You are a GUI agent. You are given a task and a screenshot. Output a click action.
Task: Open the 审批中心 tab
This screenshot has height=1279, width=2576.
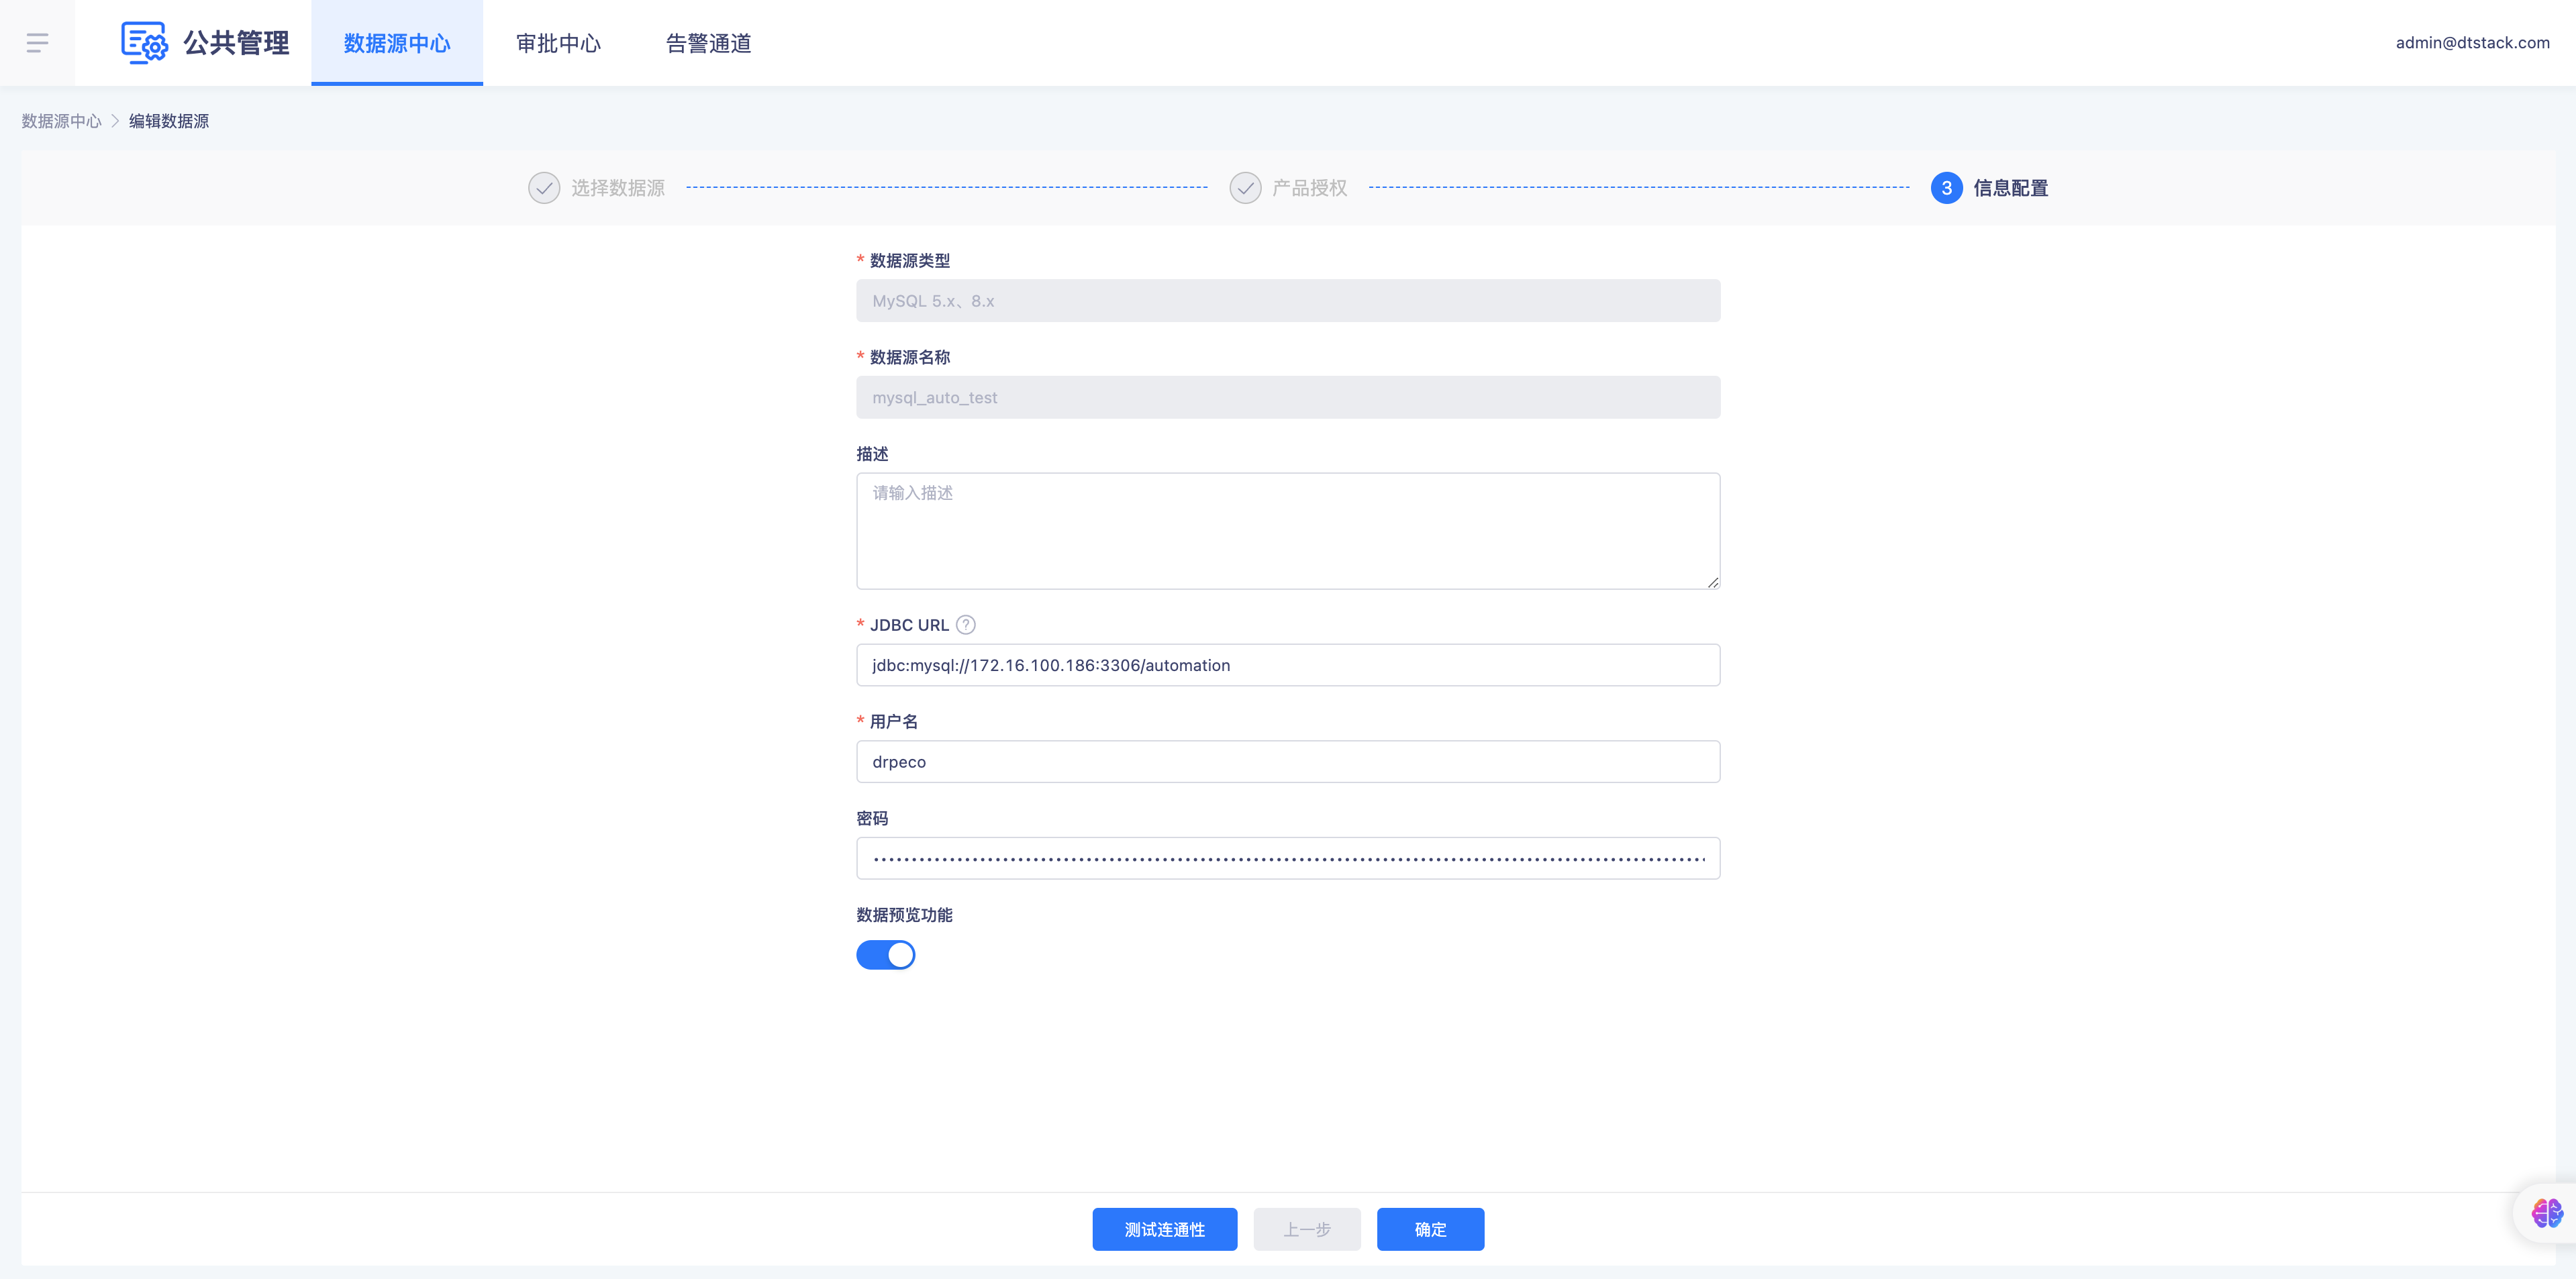[x=558, y=43]
